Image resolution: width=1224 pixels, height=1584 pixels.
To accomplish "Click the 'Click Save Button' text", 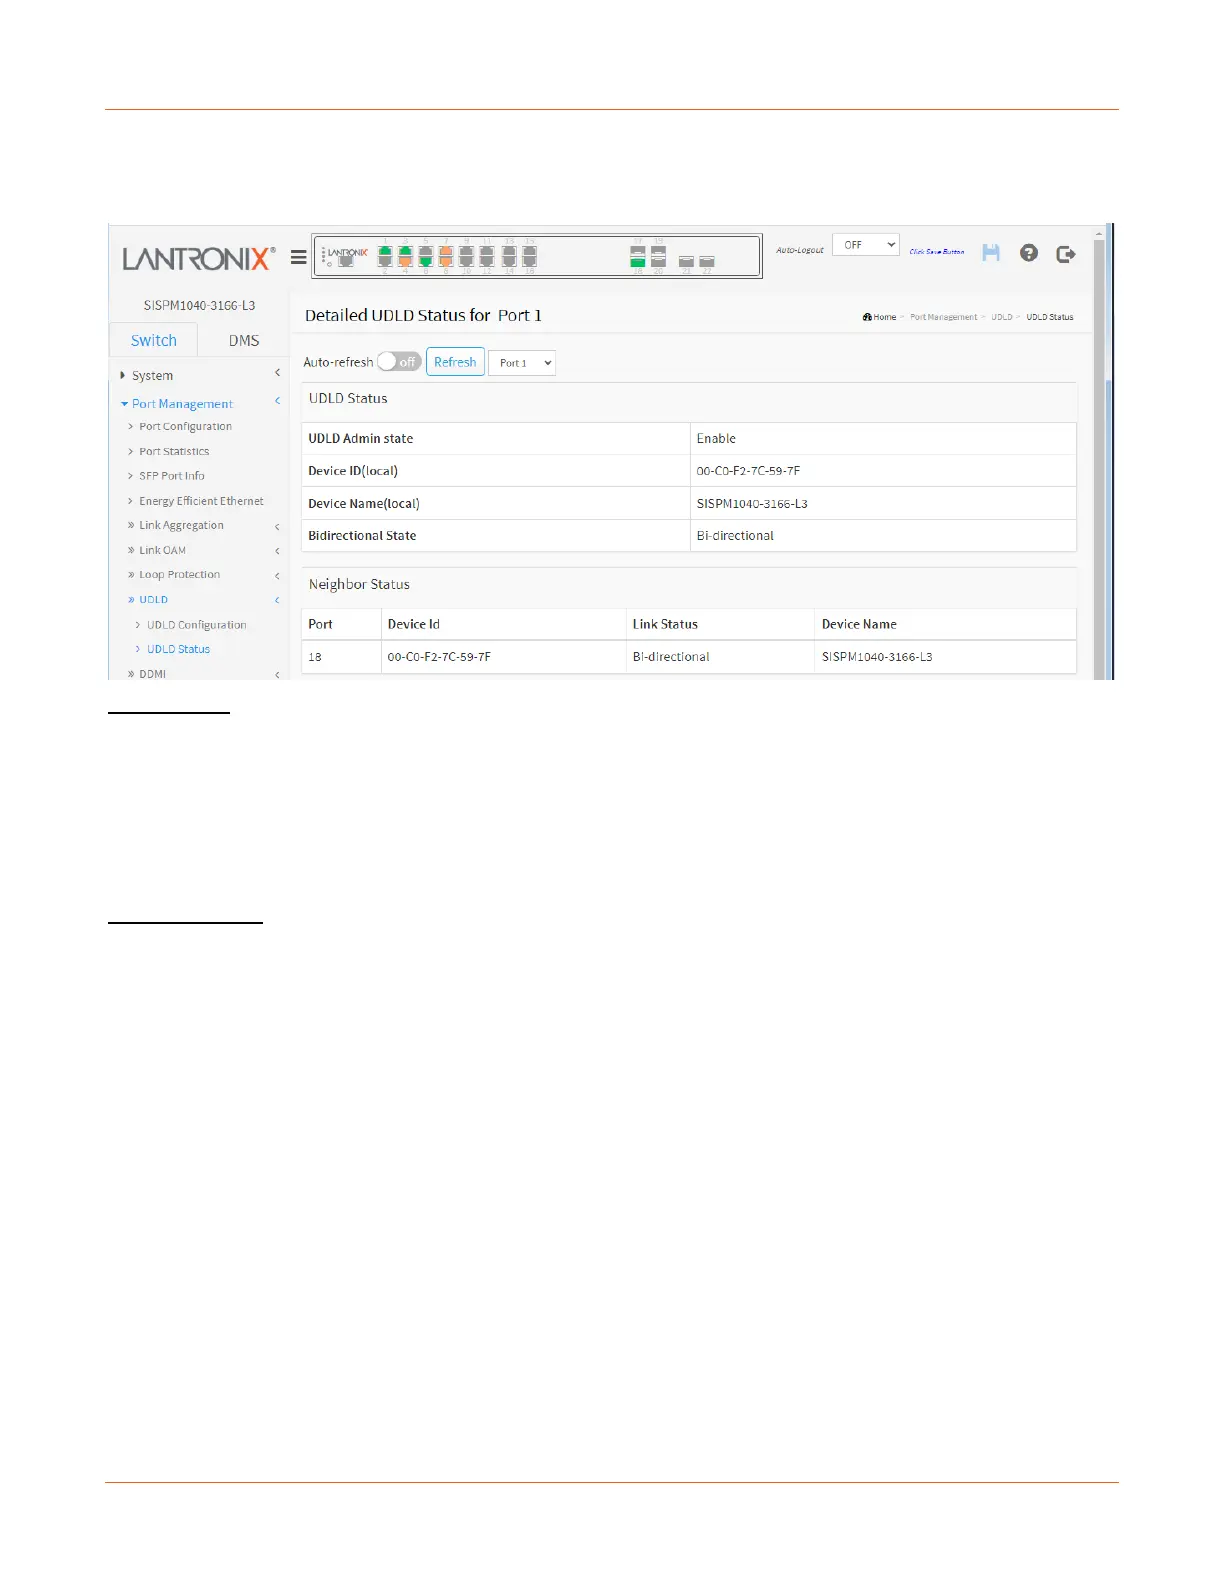I will tap(937, 252).
